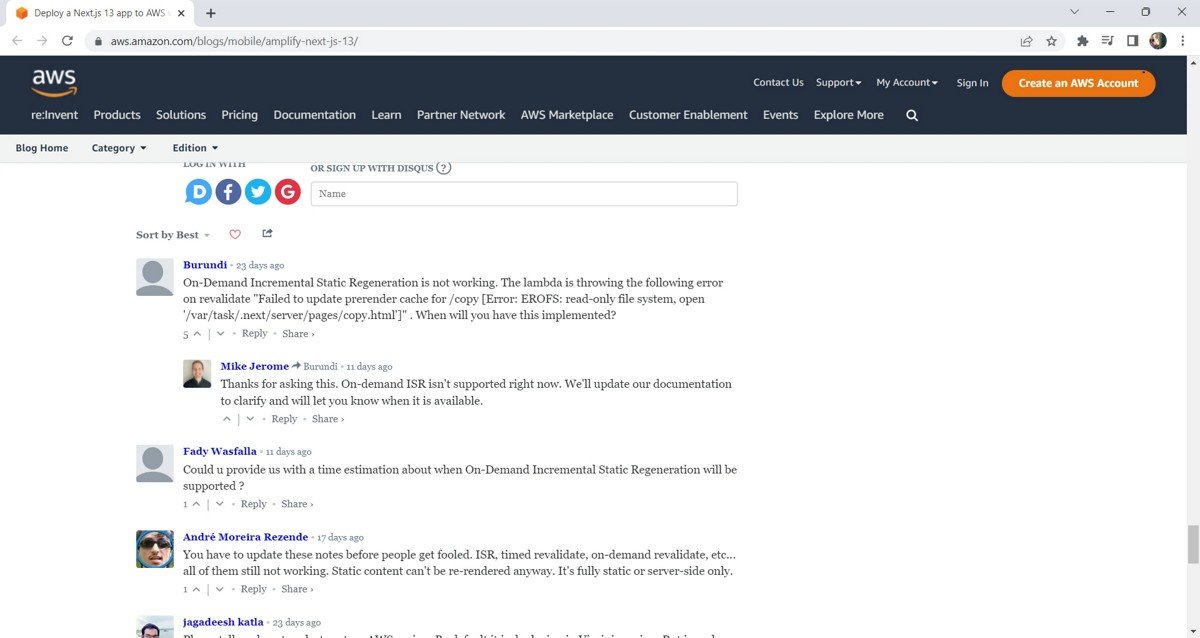Open the browser extensions puzzle icon

click(x=1082, y=41)
